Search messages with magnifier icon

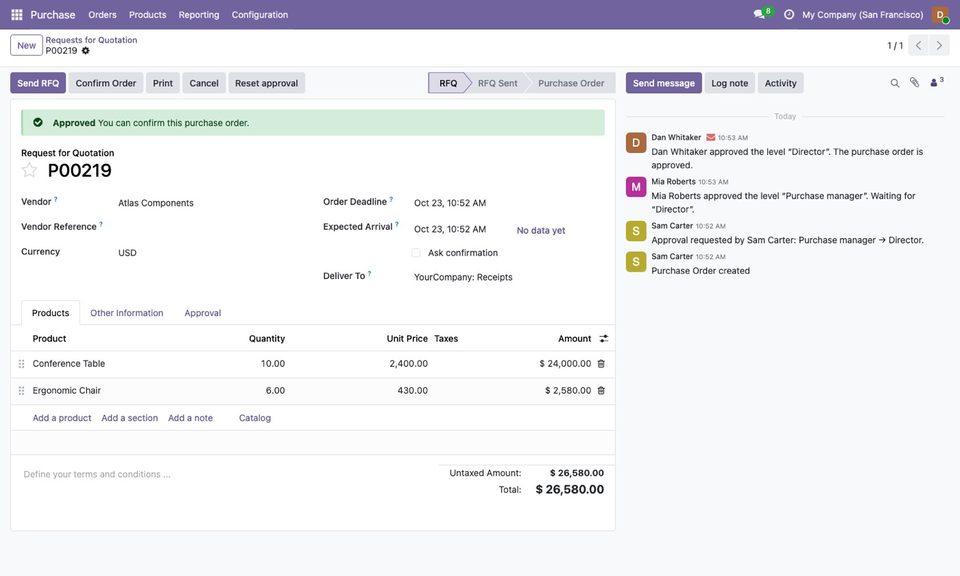click(894, 83)
